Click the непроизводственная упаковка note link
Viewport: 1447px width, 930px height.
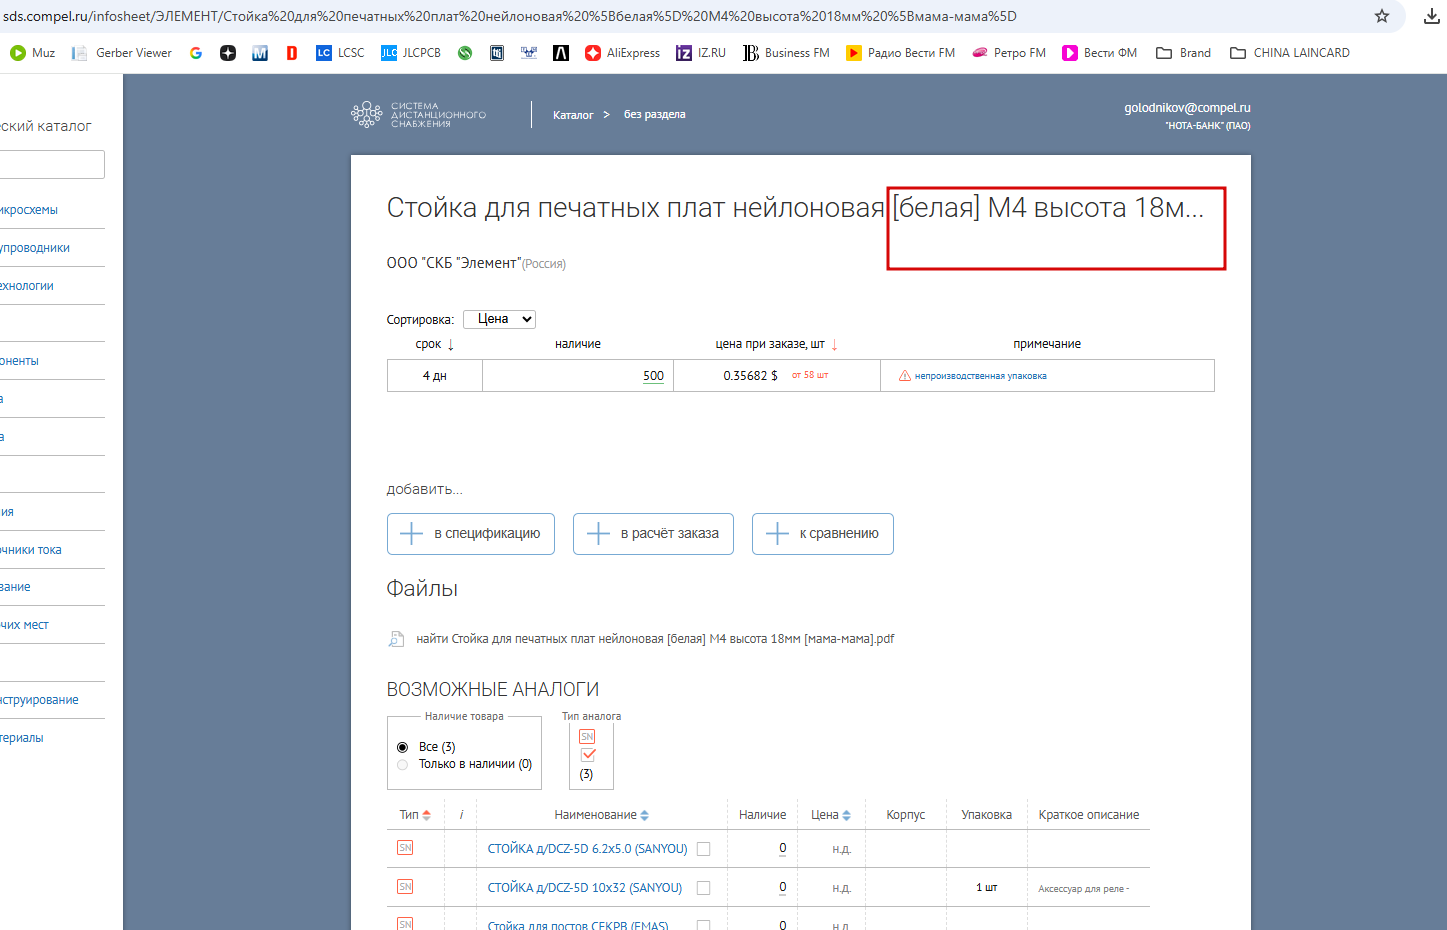tap(981, 376)
